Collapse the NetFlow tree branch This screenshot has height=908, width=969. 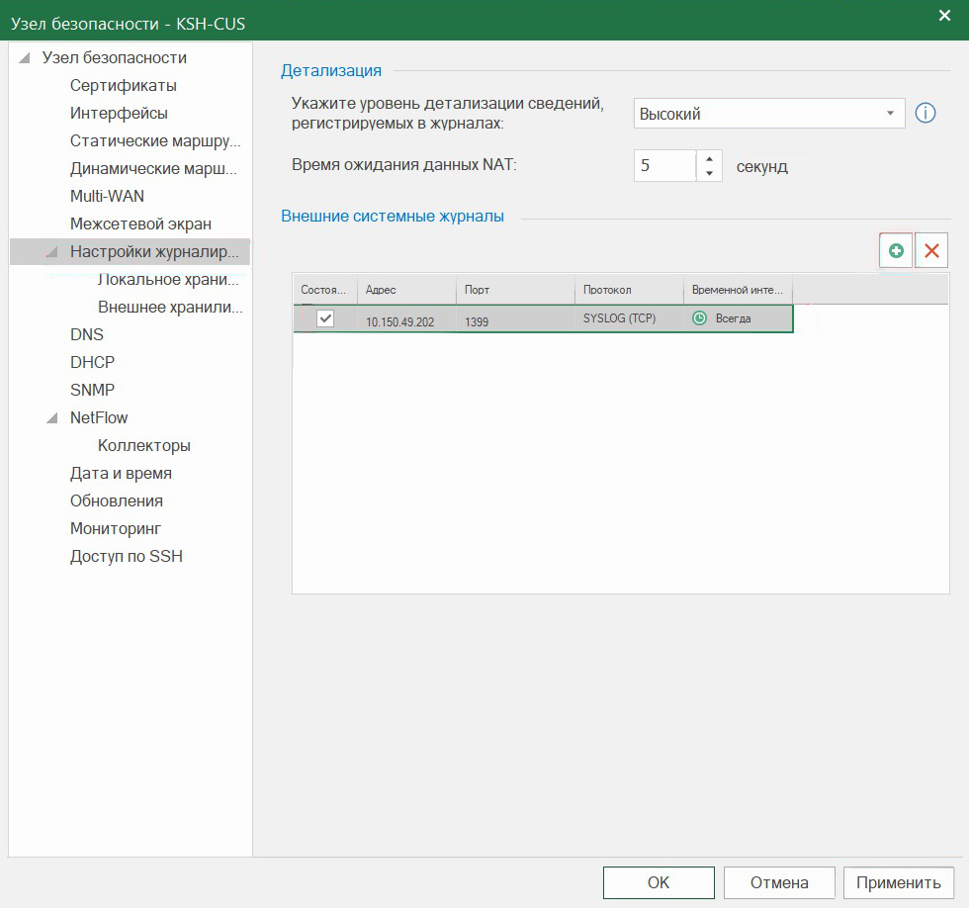pyautogui.click(x=53, y=417)
